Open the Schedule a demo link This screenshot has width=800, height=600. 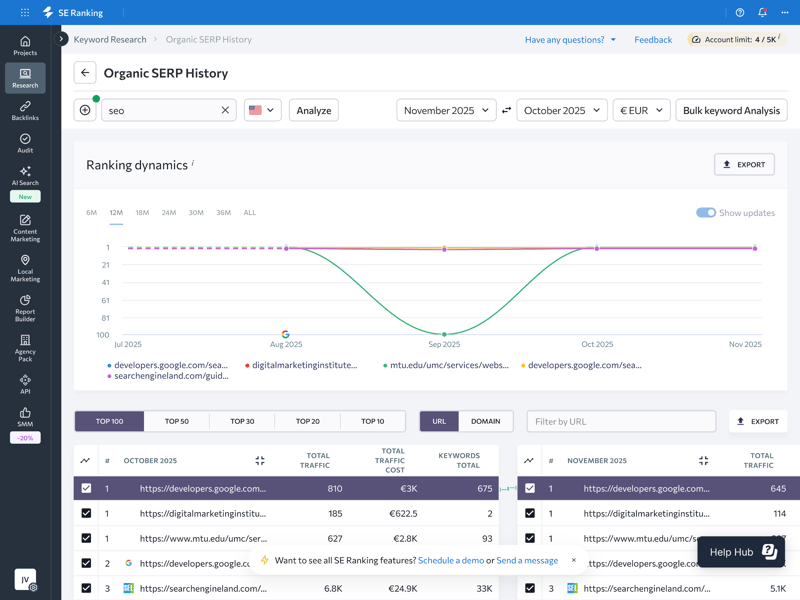[x=450, y=561]
